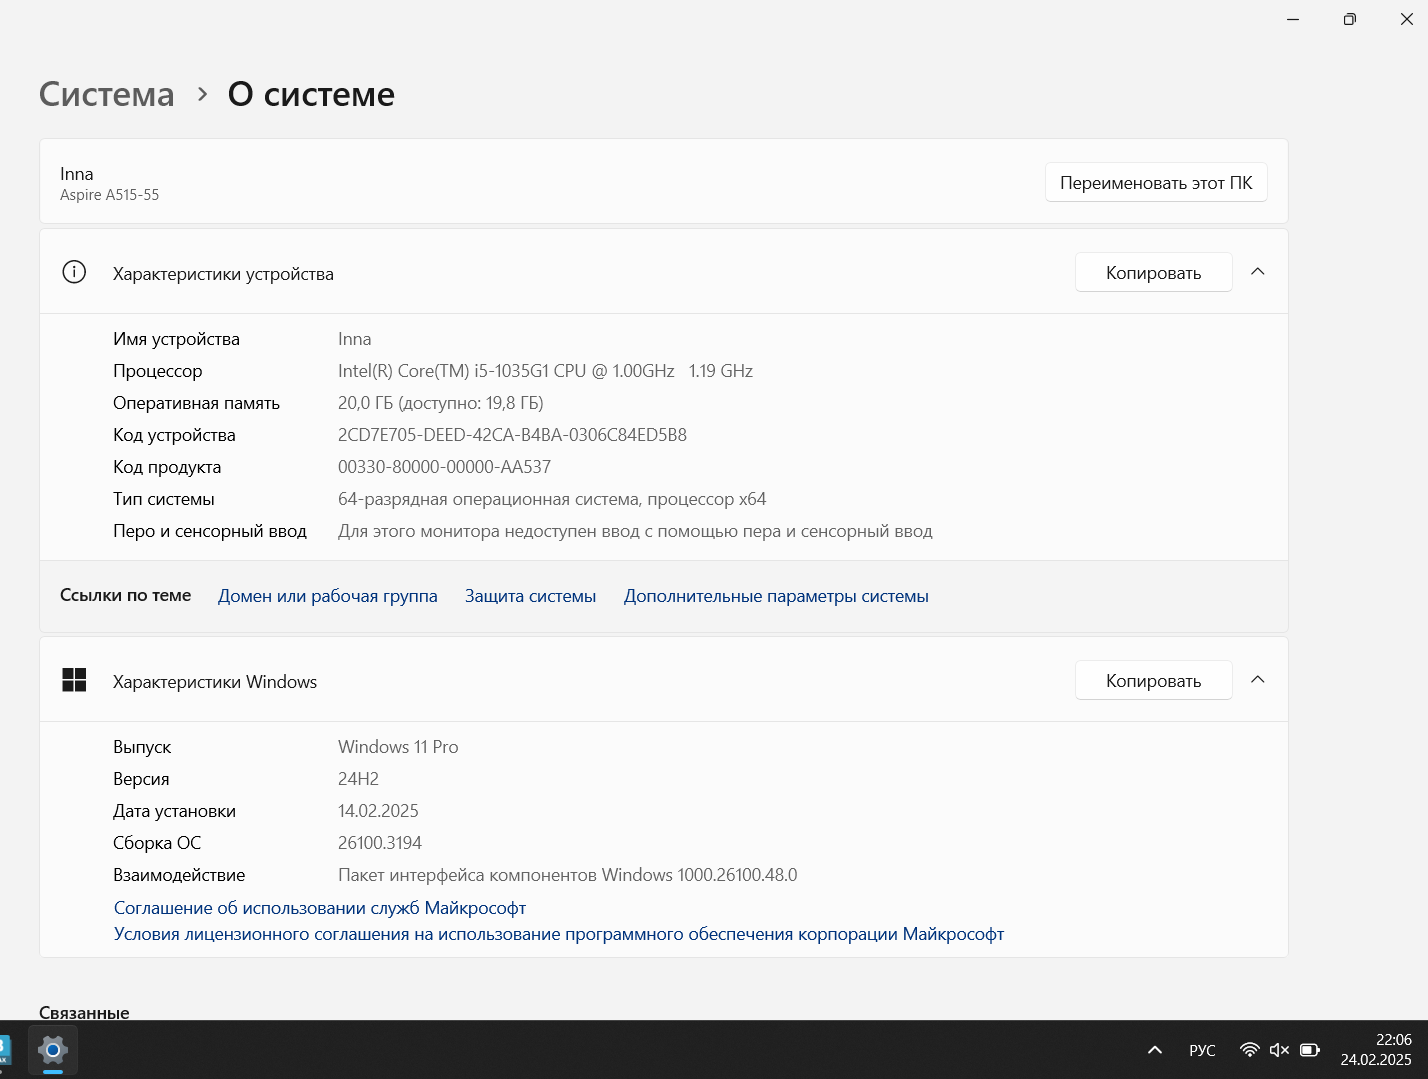This screenshot has height=1079, width=1428.
Task: Click the Имя устройства label
Action: (x=176, y=339)
